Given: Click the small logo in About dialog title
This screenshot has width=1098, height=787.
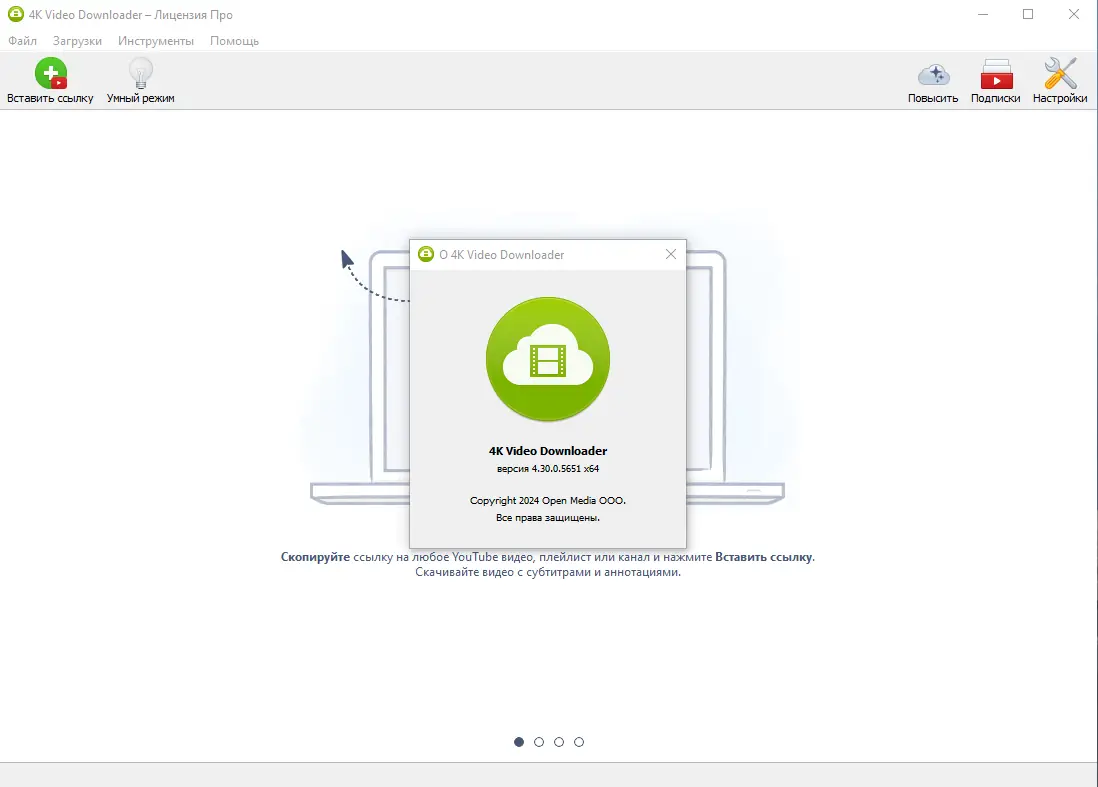Looking at the screenshot, I should pos(426,254).
